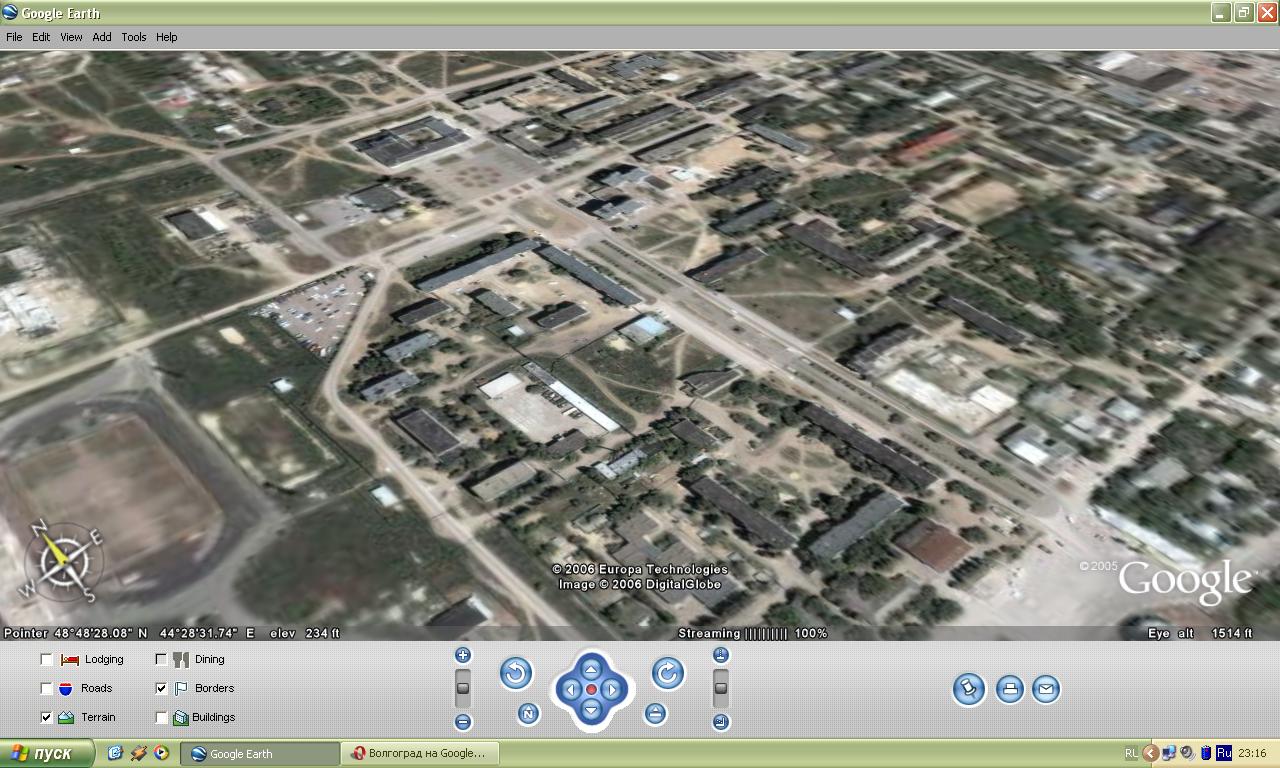Switch to Google Earth taskbar button

point(261,753)
